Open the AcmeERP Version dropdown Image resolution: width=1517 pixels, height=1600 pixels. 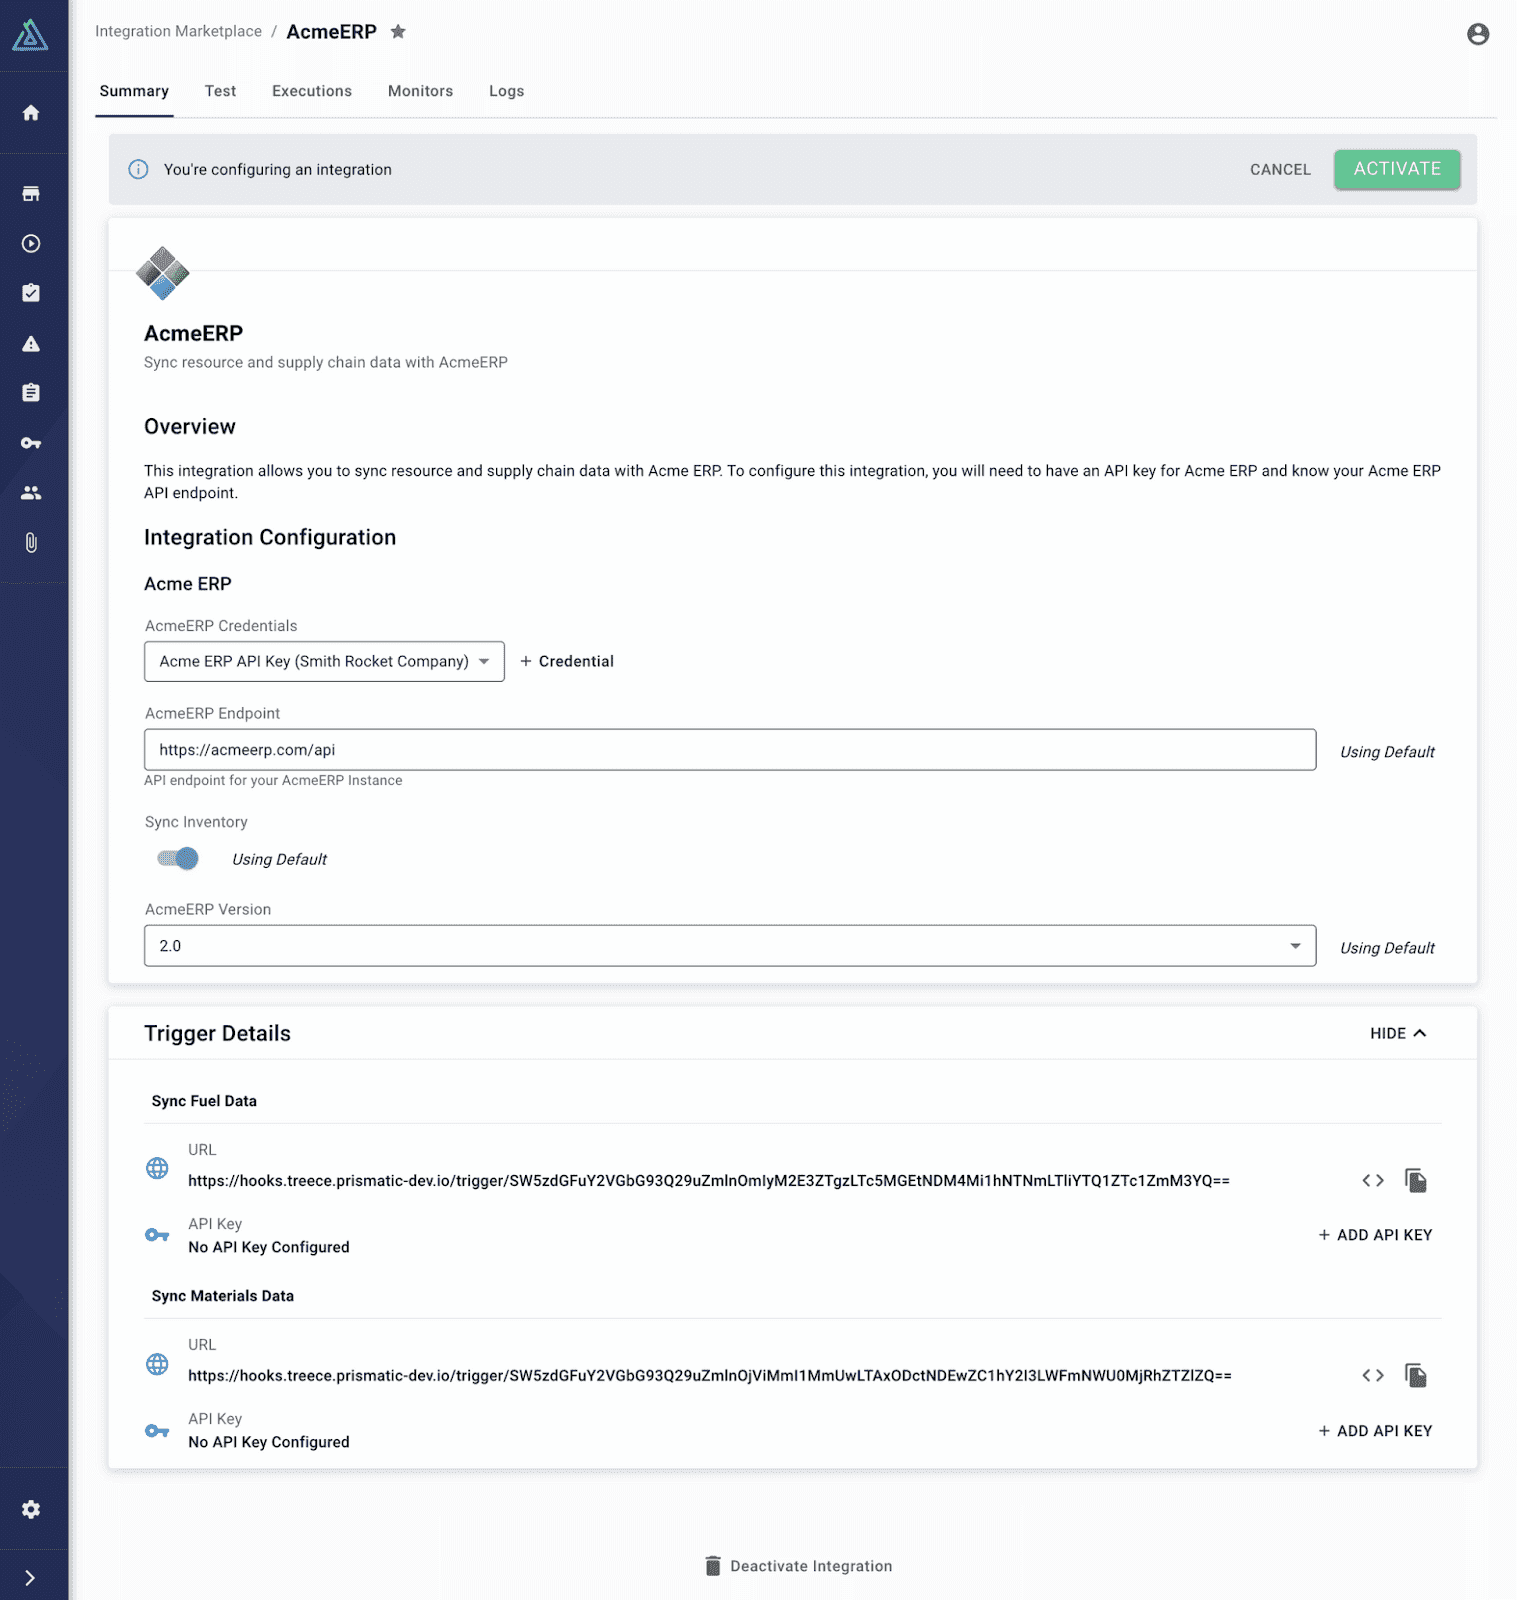pos(729,946)
